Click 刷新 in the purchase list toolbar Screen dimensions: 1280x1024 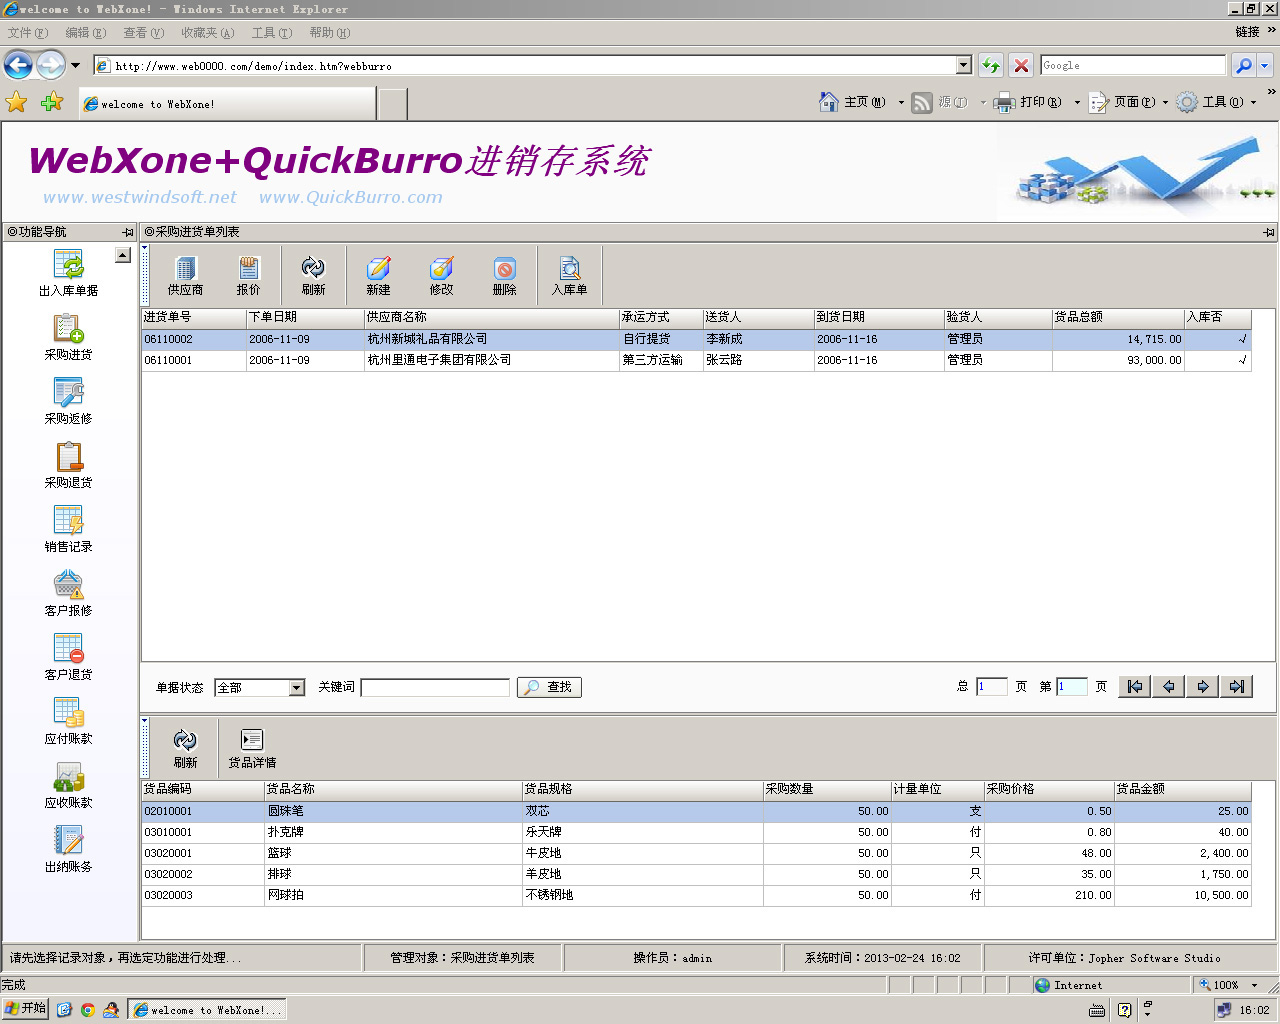313,275
